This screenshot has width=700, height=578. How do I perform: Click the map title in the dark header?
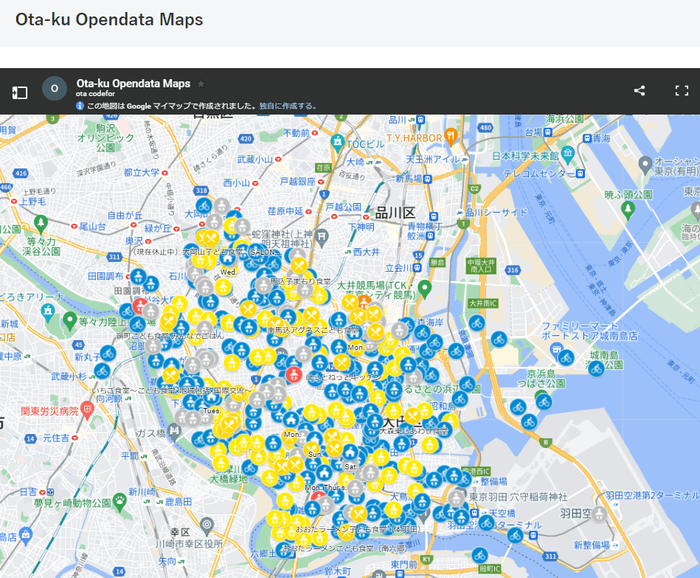[x=133, y=84]
